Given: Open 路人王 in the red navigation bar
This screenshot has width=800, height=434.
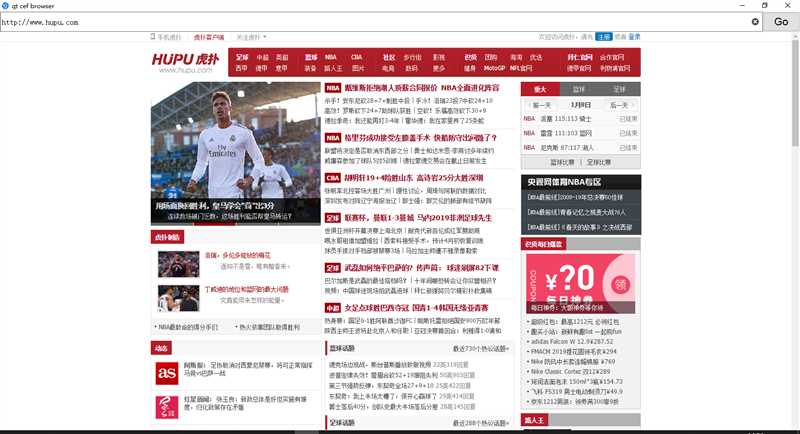Looking at the screenshot, I should point(334,68).
